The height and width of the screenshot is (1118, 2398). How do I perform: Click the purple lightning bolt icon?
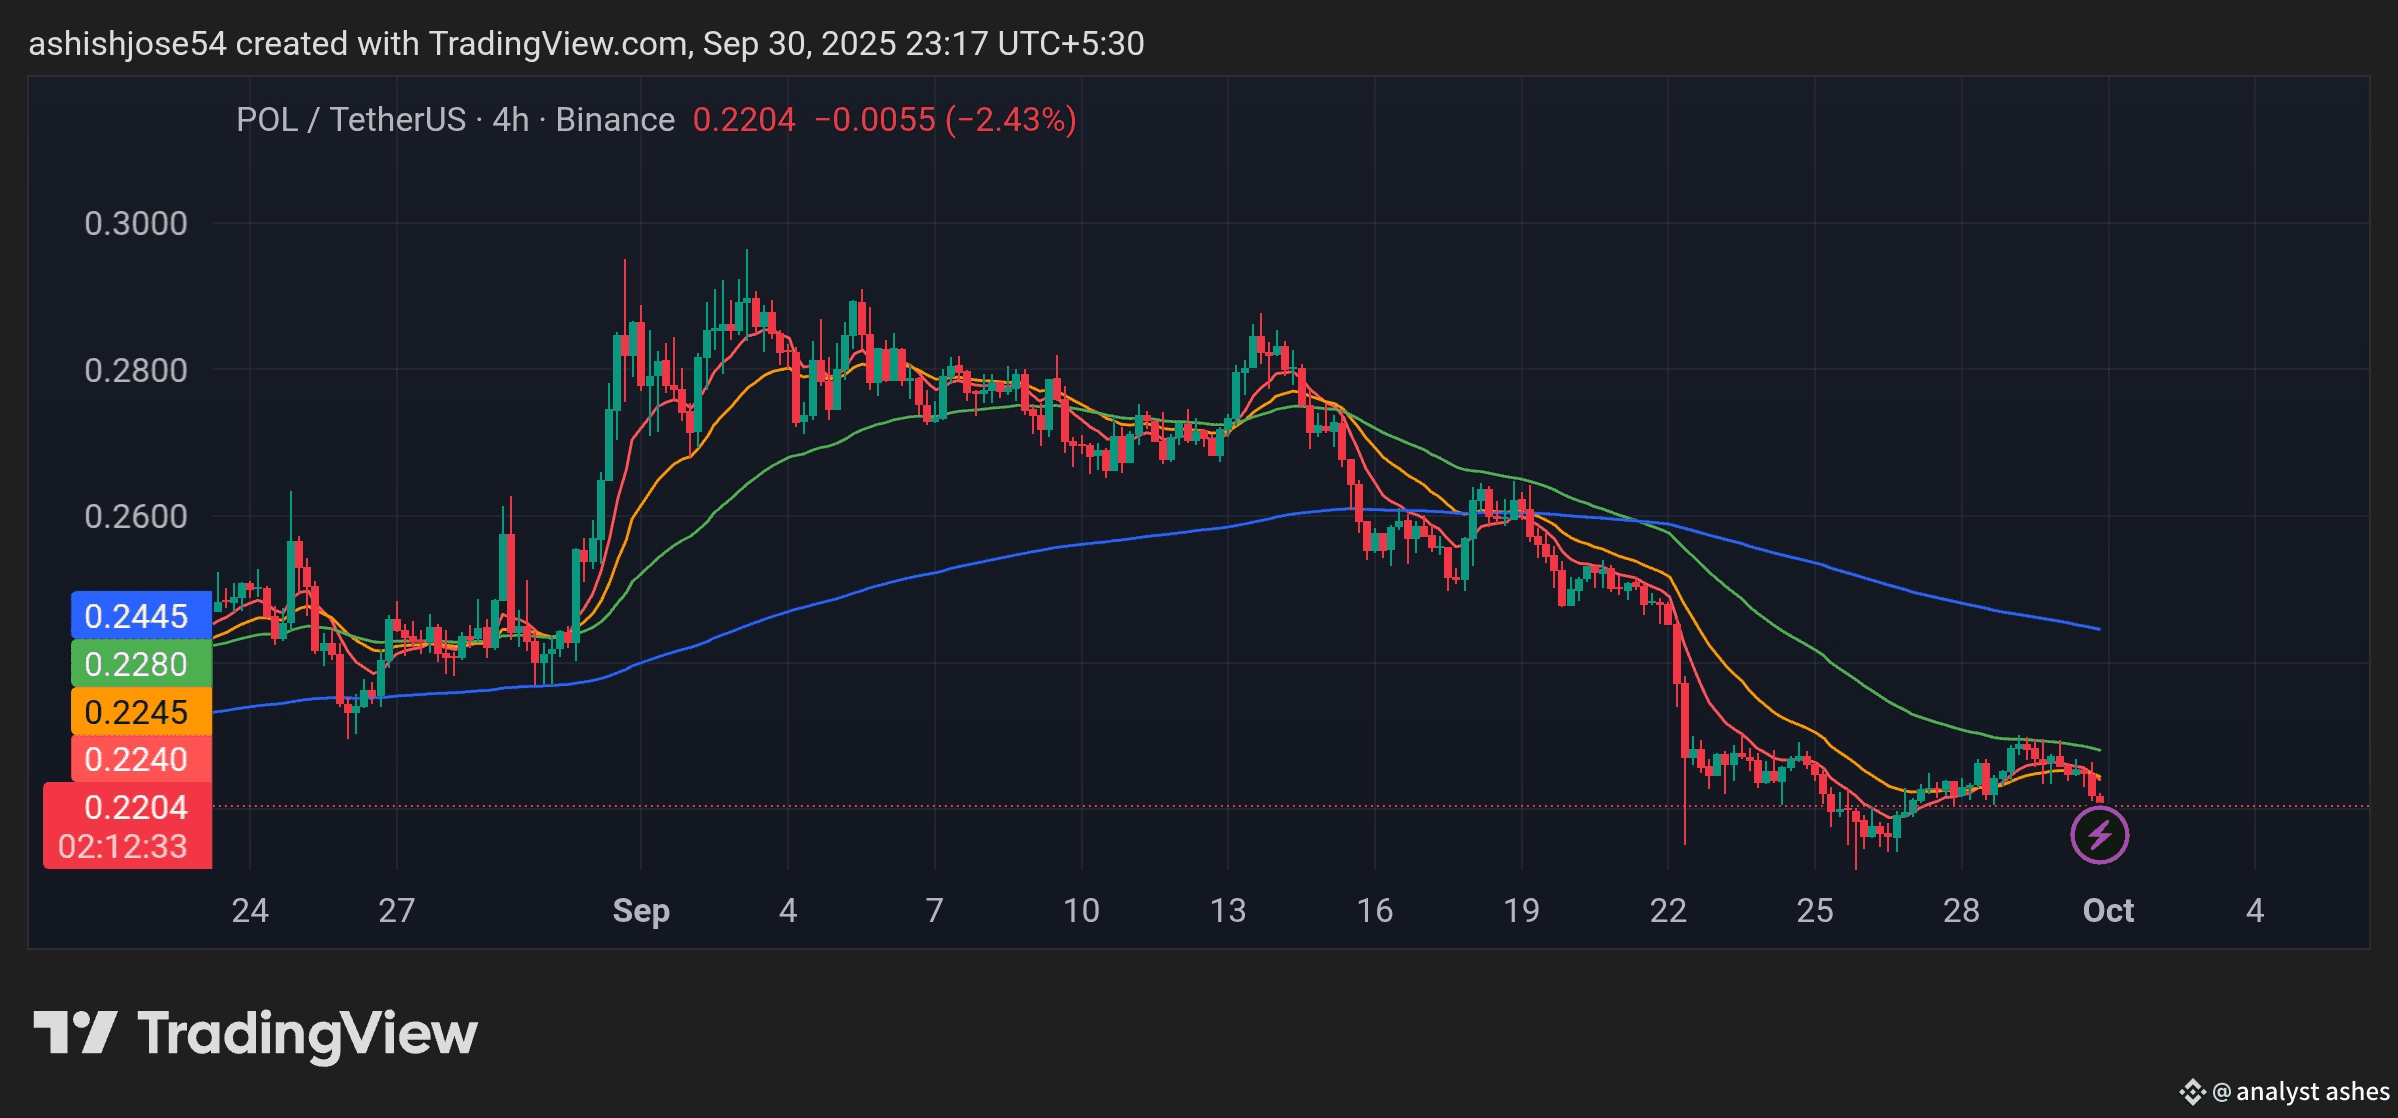click(x=2098, y=834)
